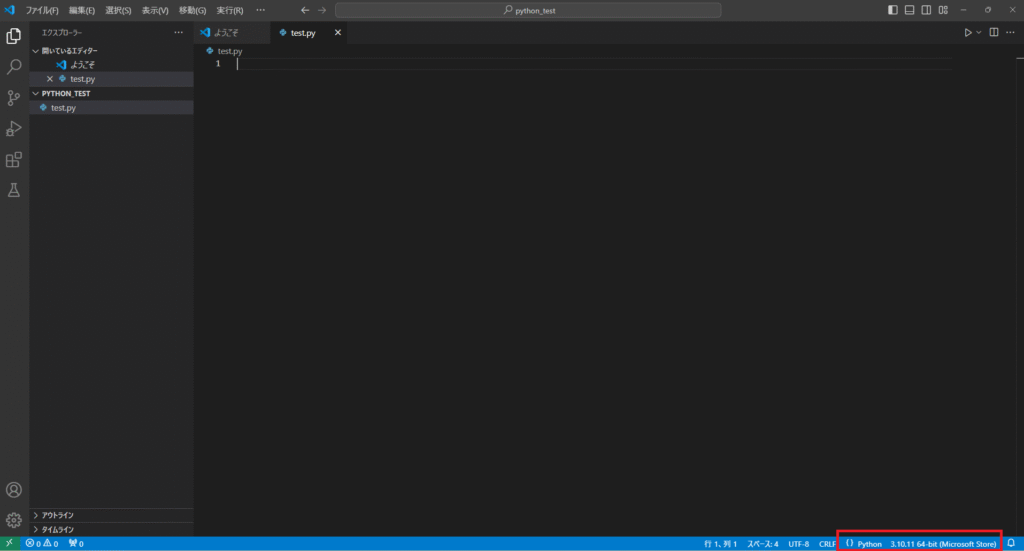Click Python 3.10.11 interpreter in status bar
1024x551 pixels.
click(x=942, y=544)
